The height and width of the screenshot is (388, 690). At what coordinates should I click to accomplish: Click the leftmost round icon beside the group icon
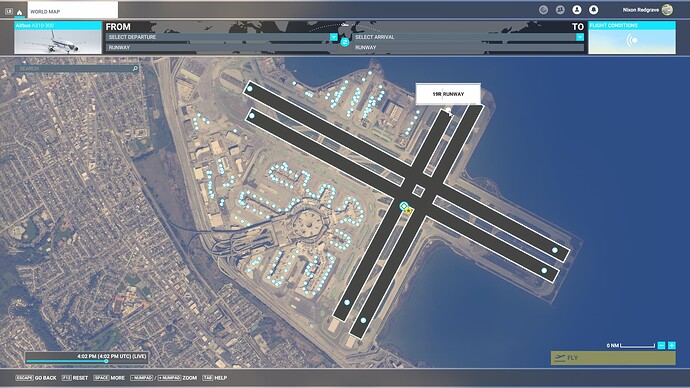pos(543,10)
